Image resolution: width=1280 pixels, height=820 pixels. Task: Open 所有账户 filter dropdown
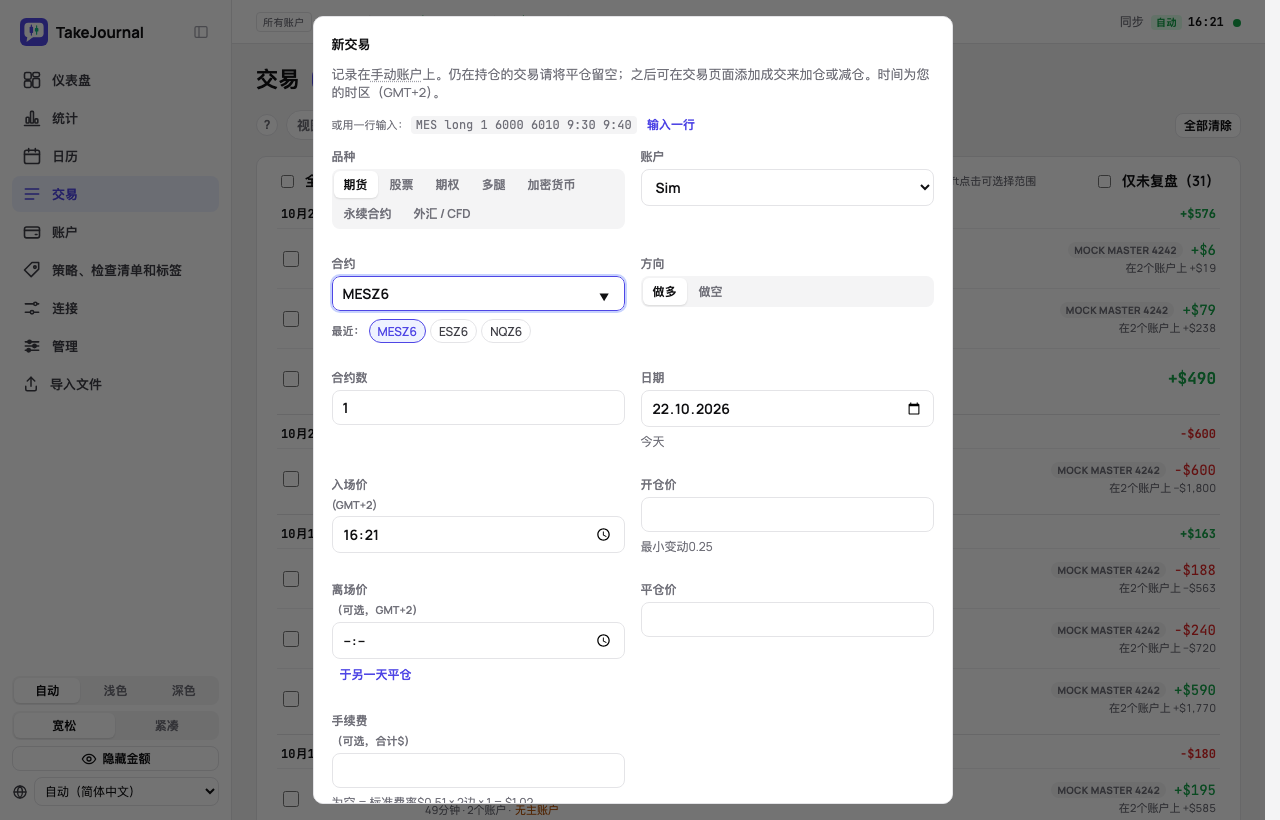284,22
